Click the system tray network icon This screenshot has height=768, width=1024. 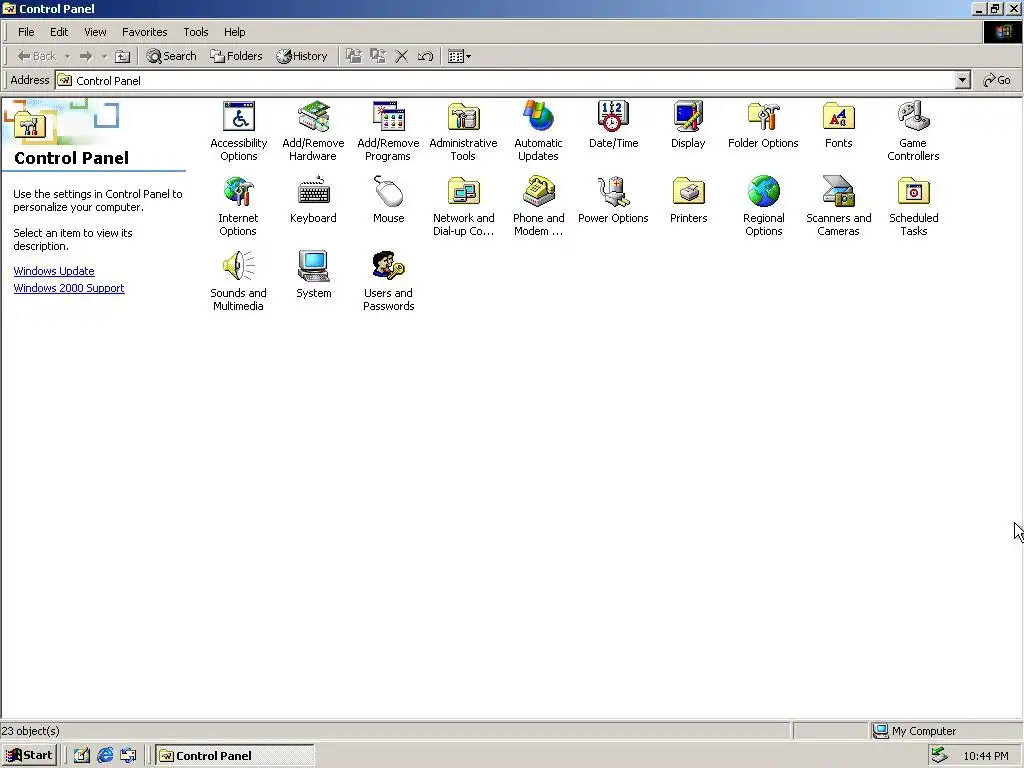[x=939, y=756]
